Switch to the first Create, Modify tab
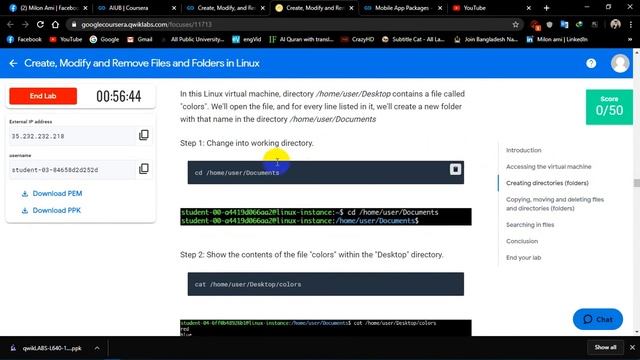 (x=225, y=8)
